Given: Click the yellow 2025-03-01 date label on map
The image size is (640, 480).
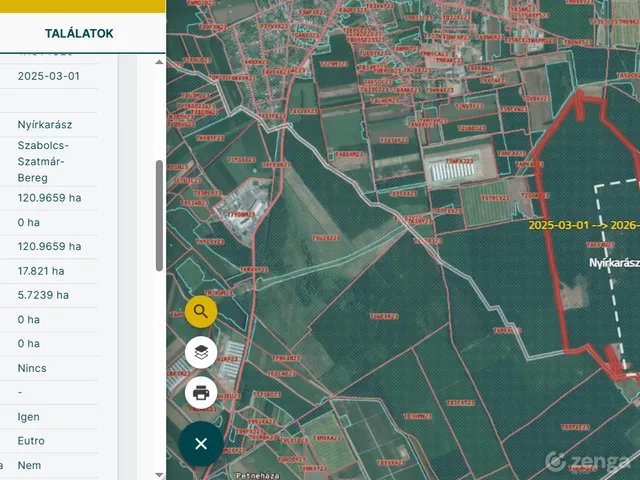Looking at the screenshot, I should click(x=565, y=226).
